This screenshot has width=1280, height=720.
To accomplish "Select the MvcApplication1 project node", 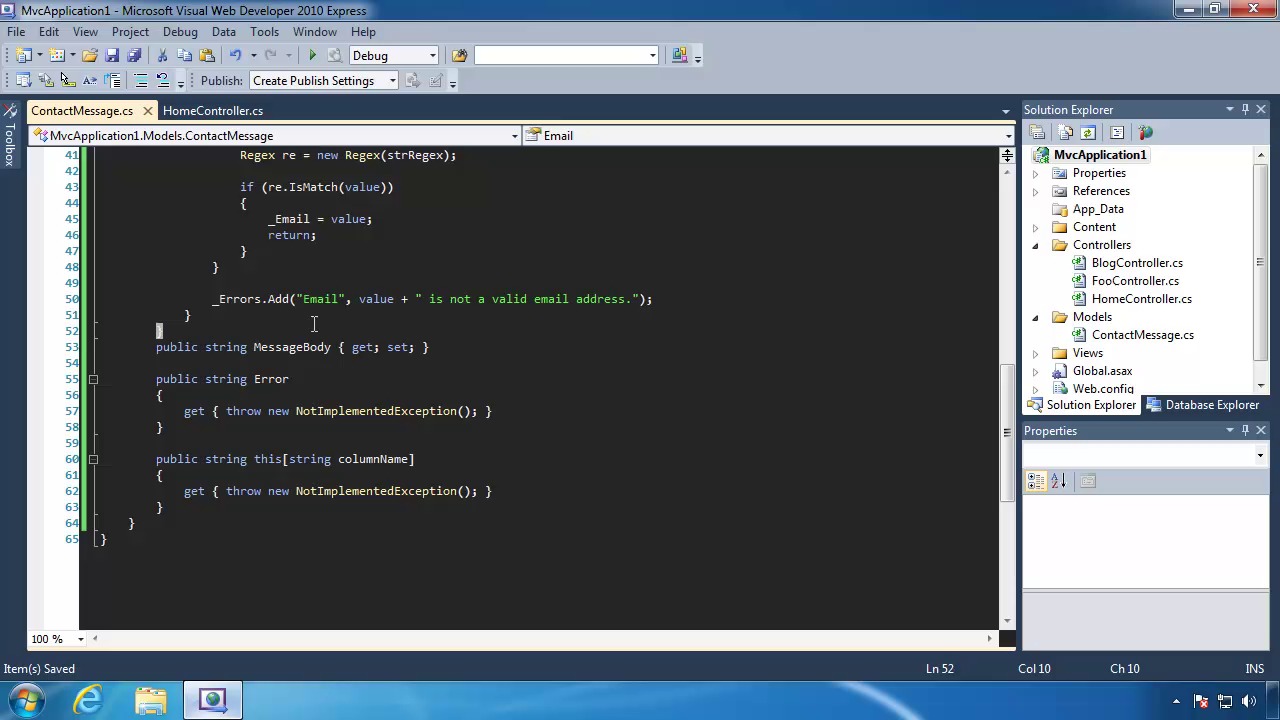I will pos(1100,155).
